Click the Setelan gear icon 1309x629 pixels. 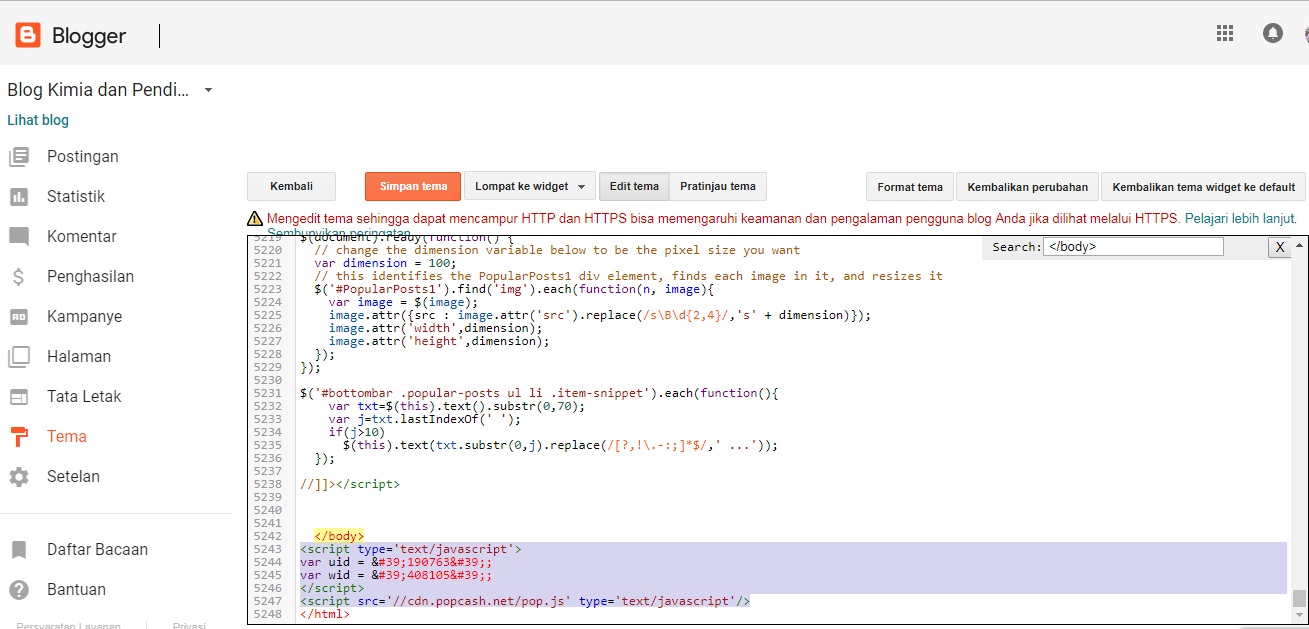19,477
